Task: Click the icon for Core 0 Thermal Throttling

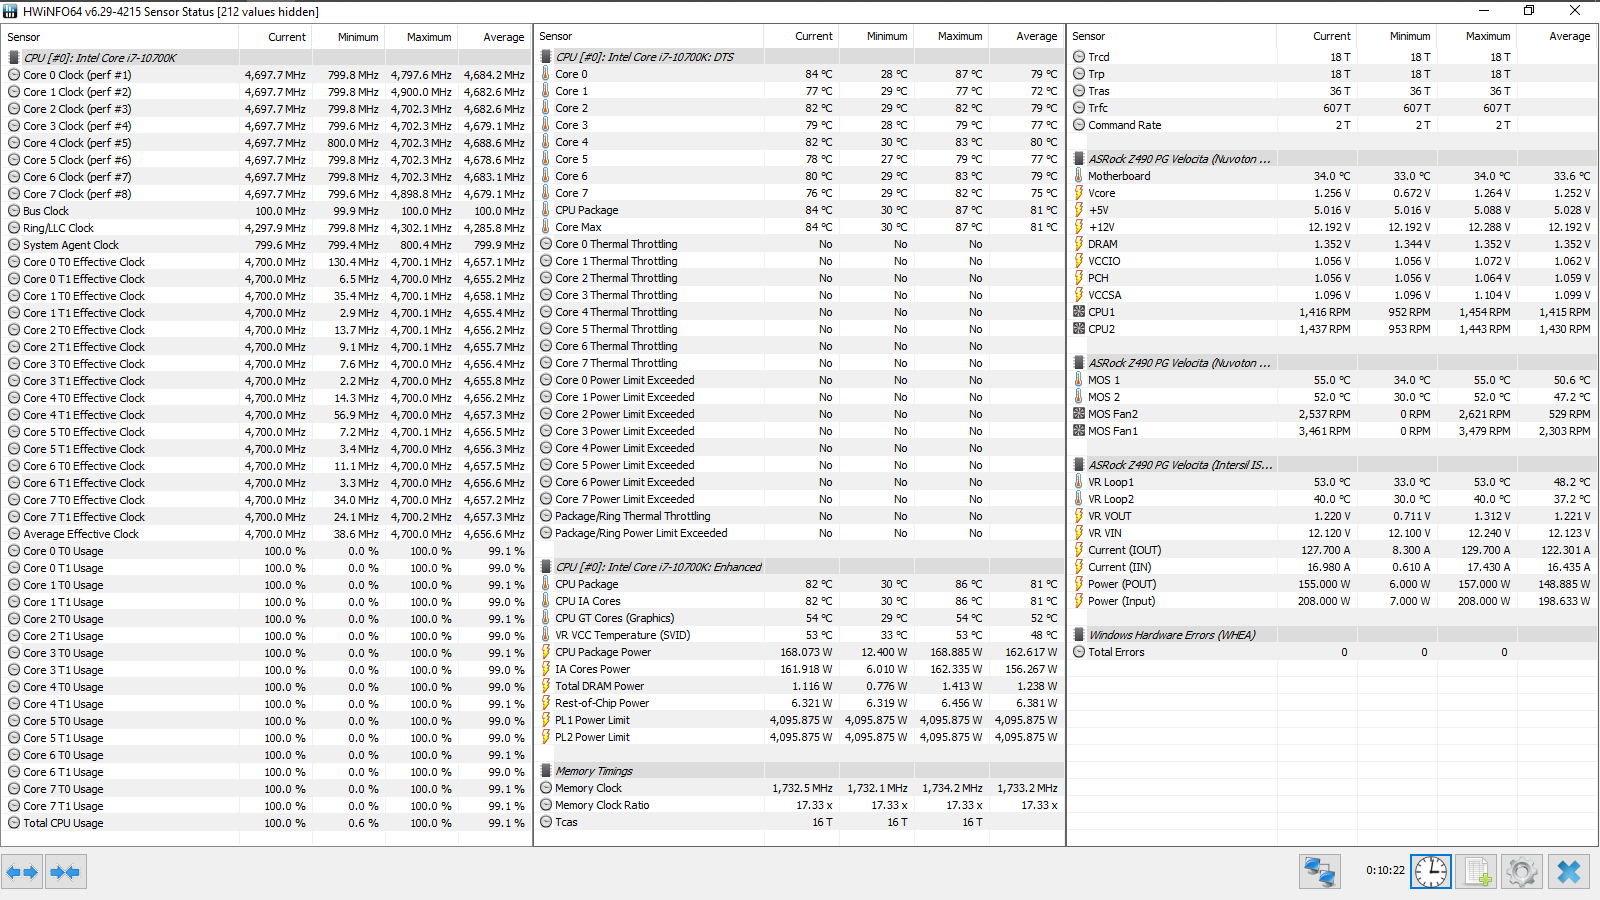Action: 546,244
